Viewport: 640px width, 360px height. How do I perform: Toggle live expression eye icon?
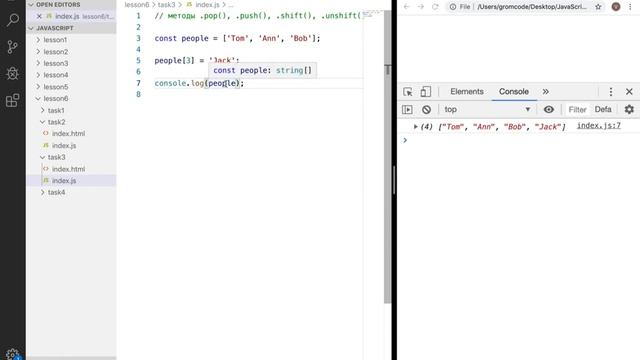[x=549, y=109]
